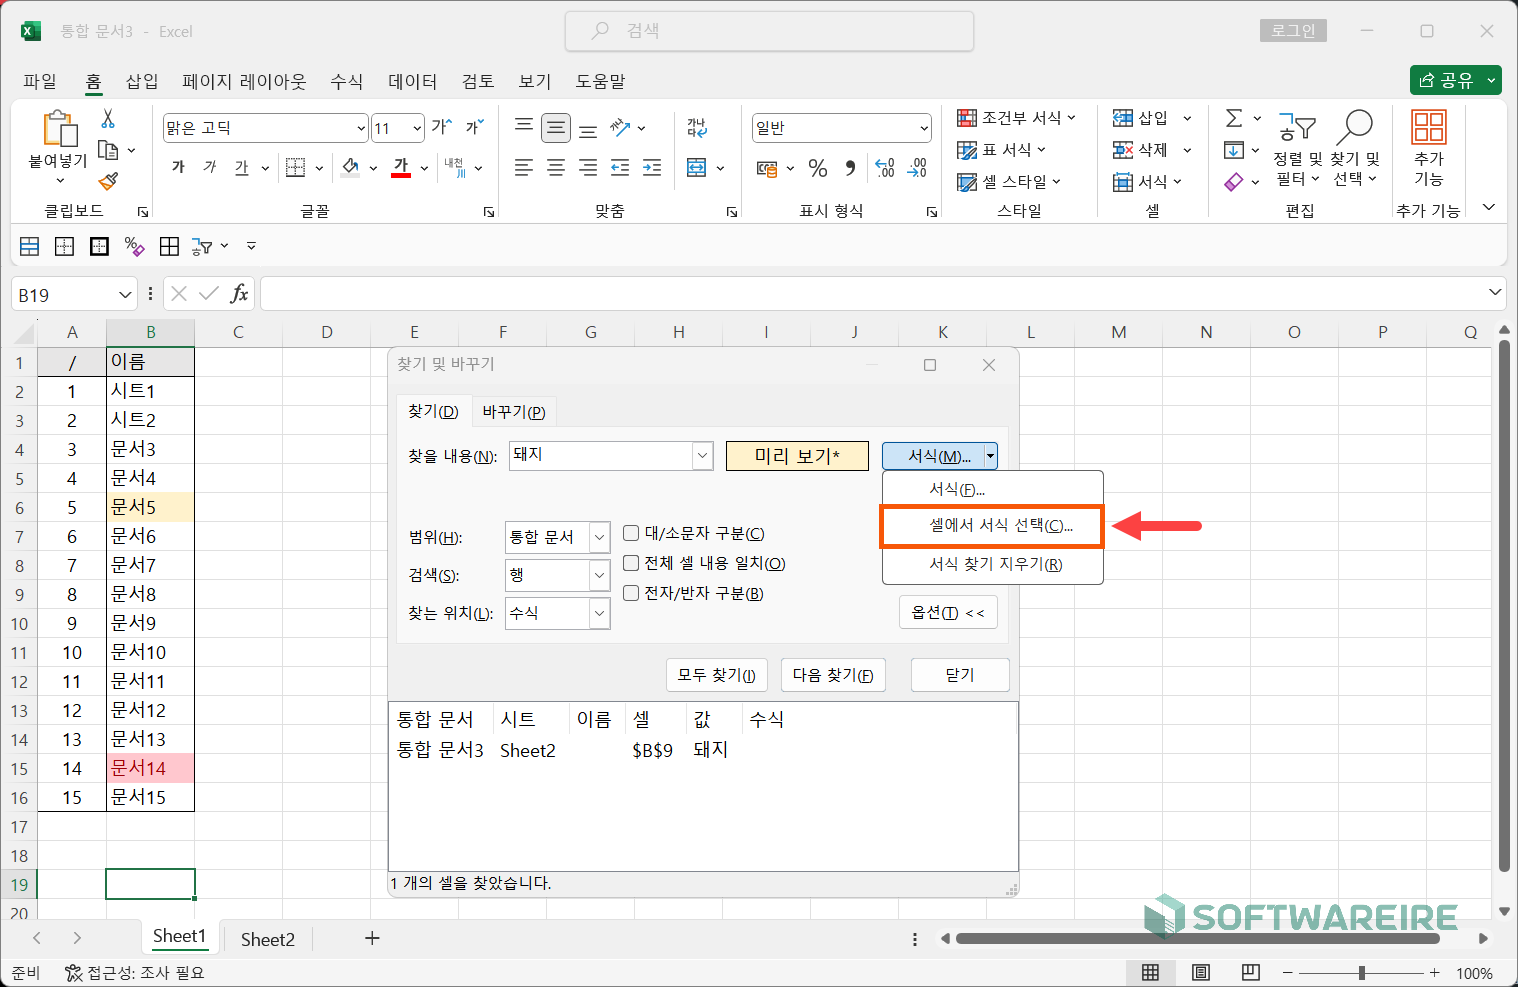
Task: Enable the 전자/반자 구분 checkbox
Action: point(631,593)
